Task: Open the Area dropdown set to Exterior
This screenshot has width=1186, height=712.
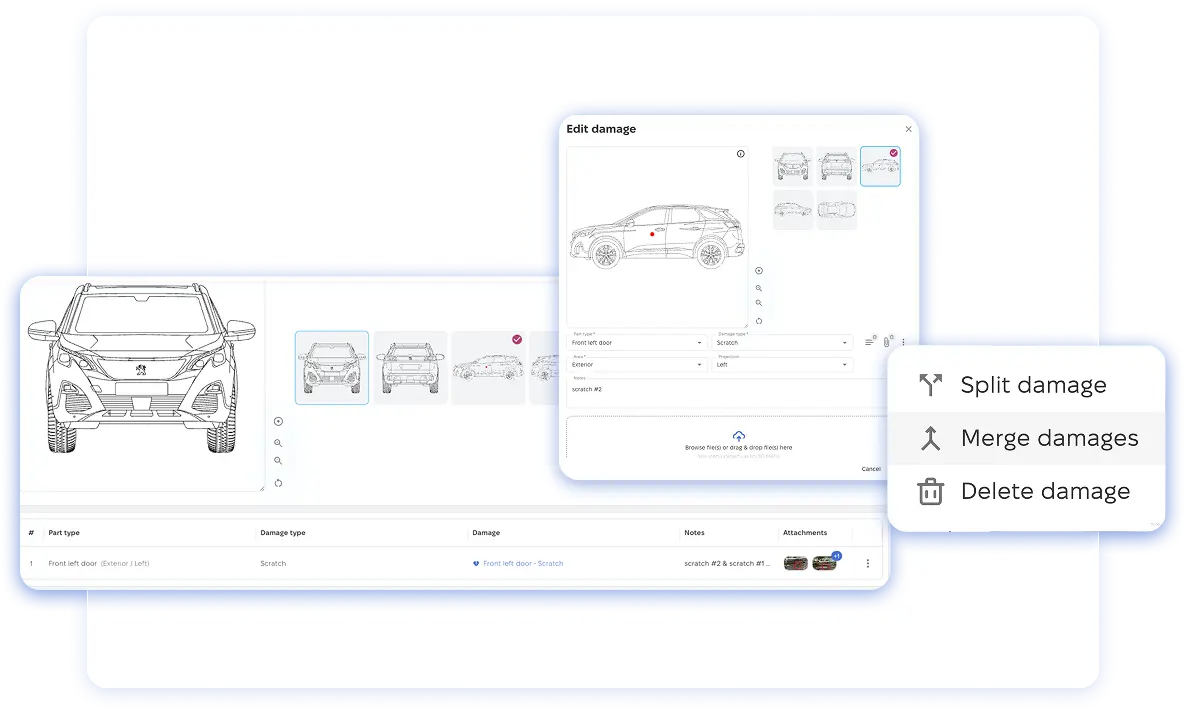Action: [638, 365]
